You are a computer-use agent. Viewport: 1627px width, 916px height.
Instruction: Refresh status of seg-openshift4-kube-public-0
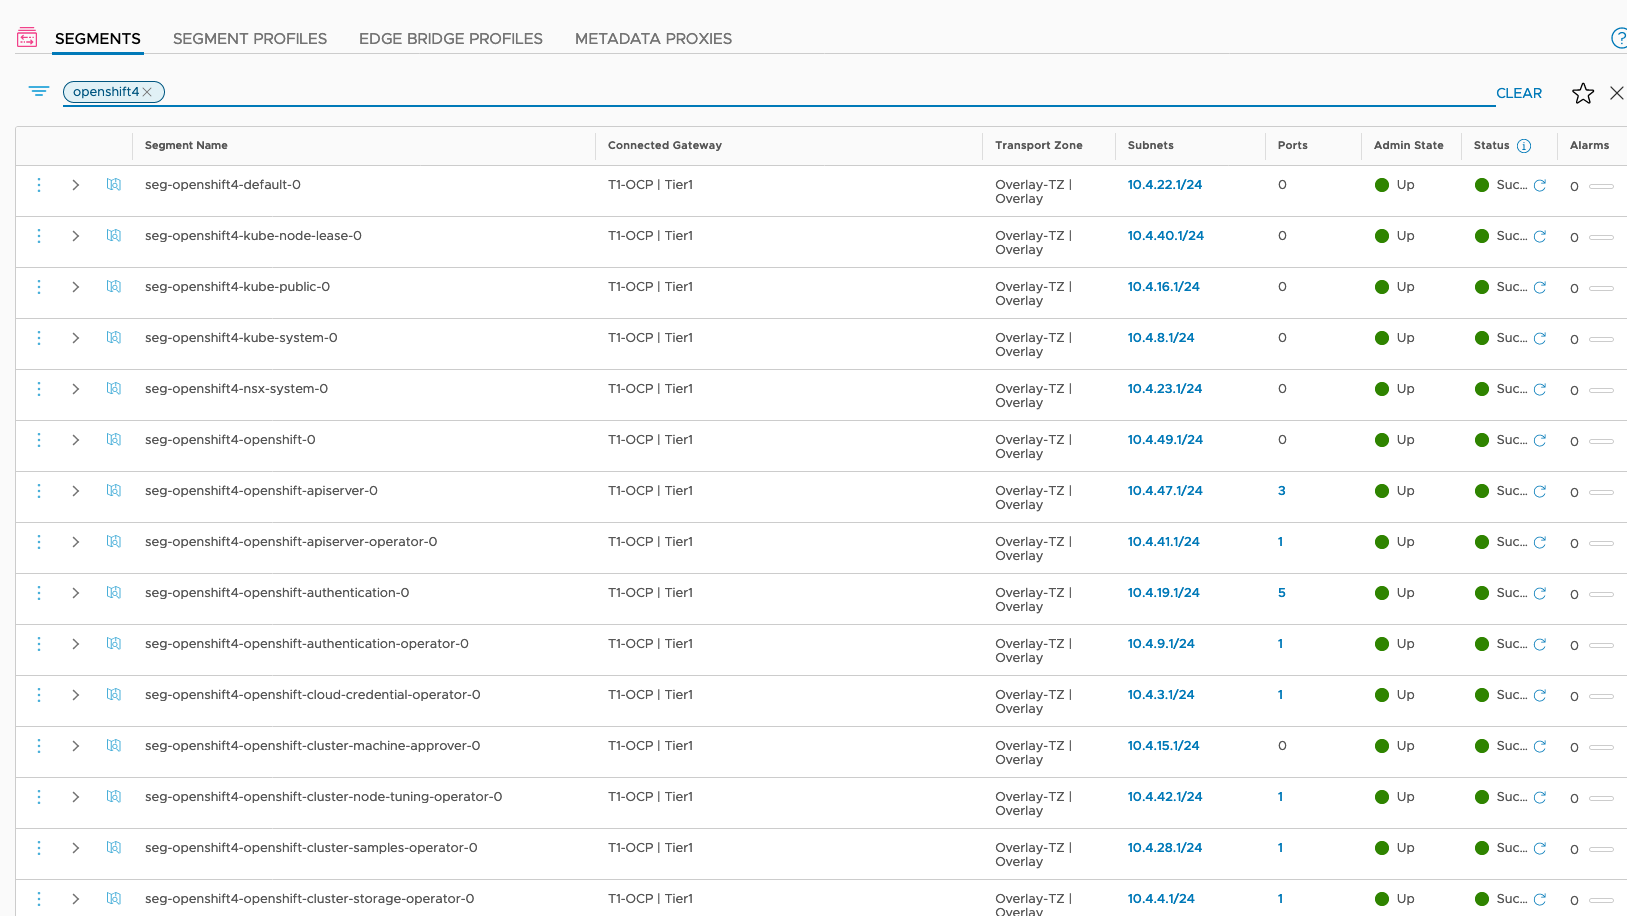pyautogui.click(x=1540, y=287)
